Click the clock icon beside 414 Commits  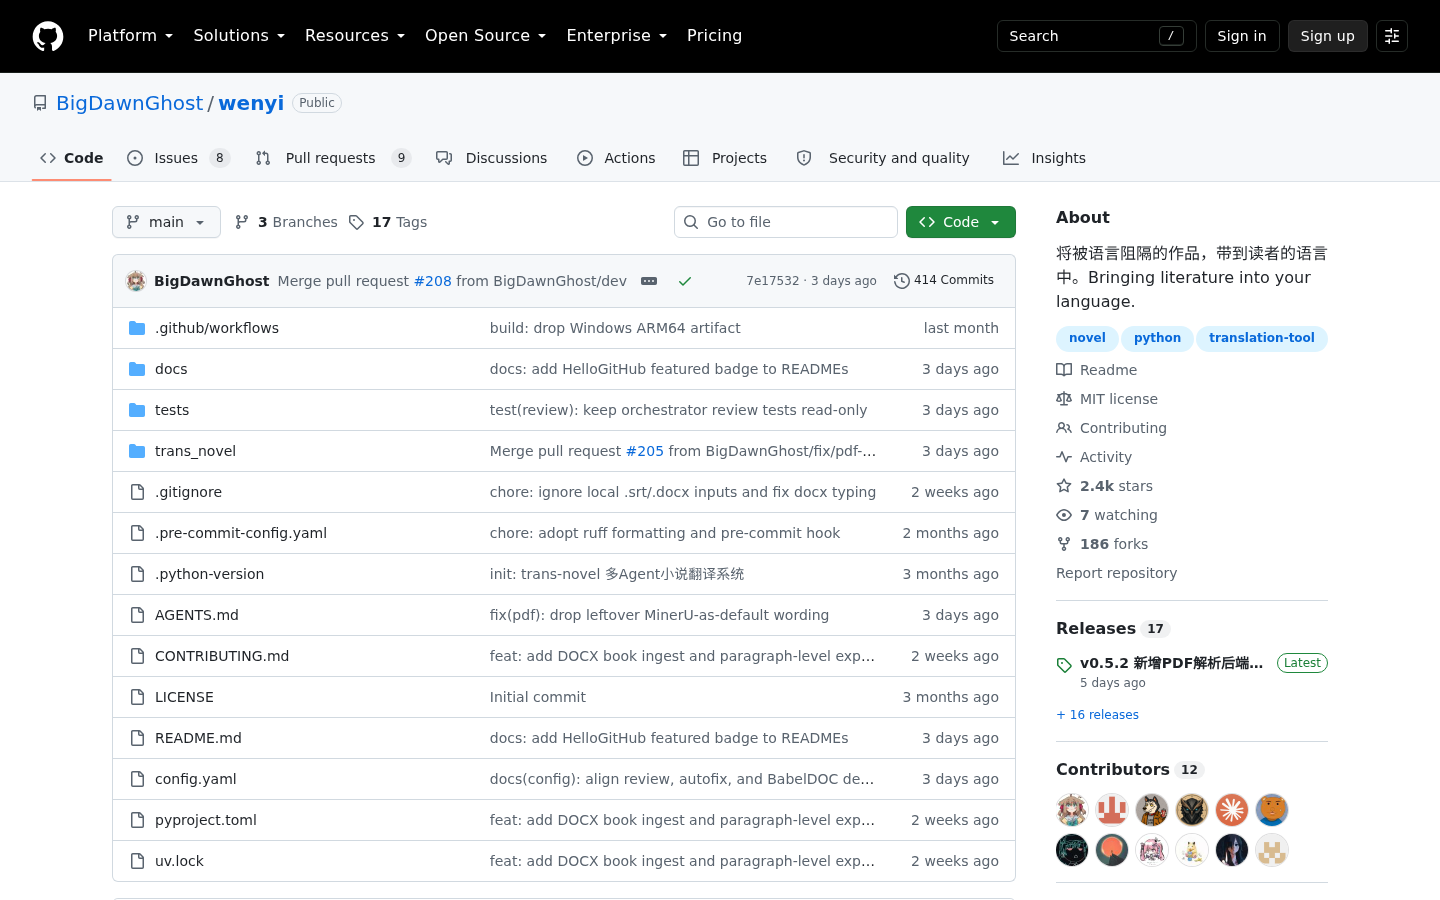pyautogui.click(x=902, y=281)
